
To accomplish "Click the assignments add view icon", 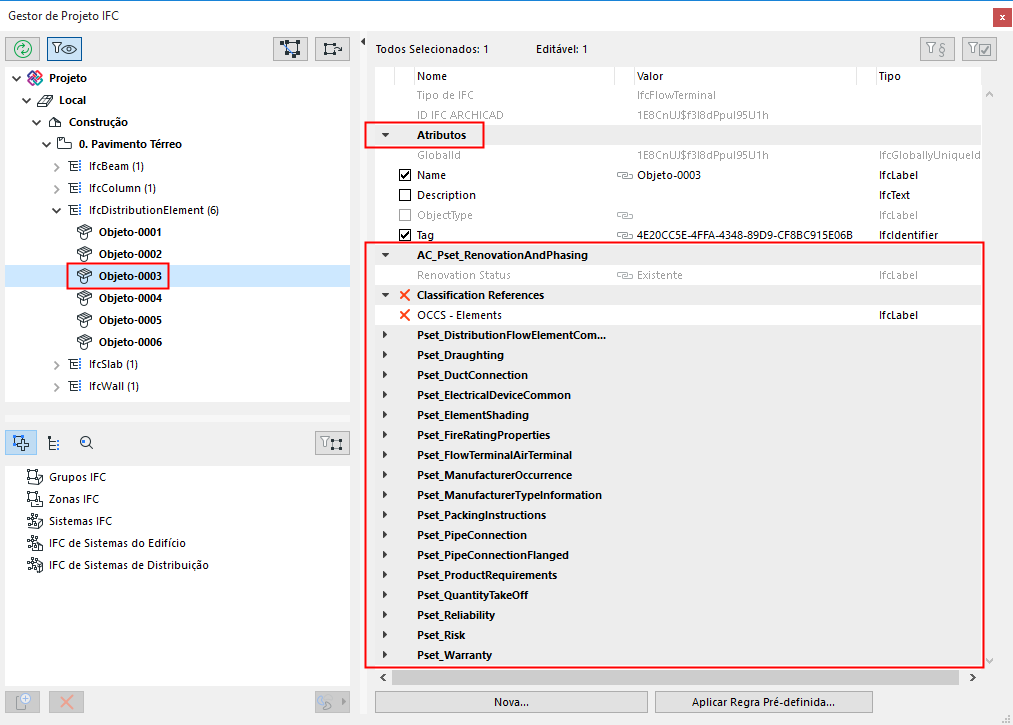I will click(21, 443).
